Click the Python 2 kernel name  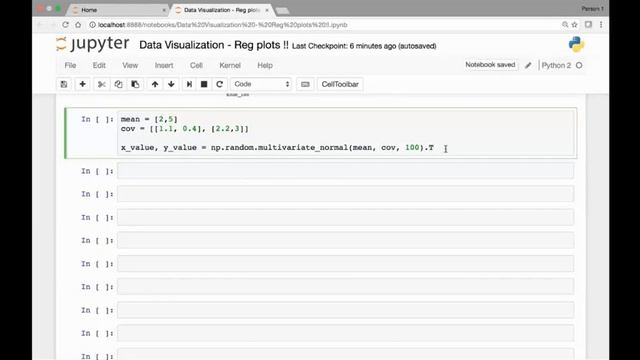point(556,65)
